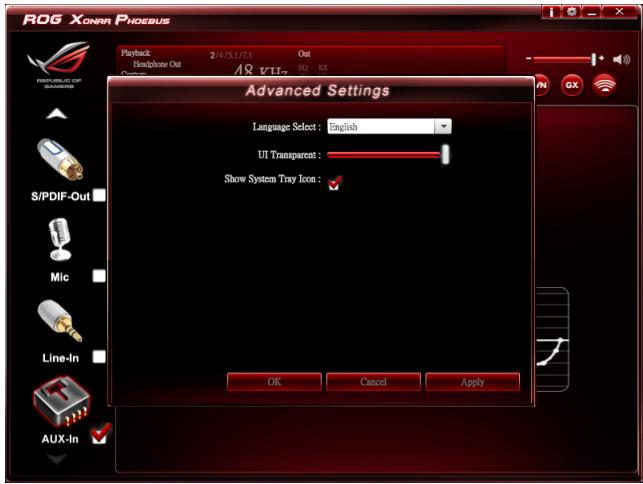Click the minus volume decrease icon
Viewport: 643px width, 484px height.
click(x=529, y=59)
